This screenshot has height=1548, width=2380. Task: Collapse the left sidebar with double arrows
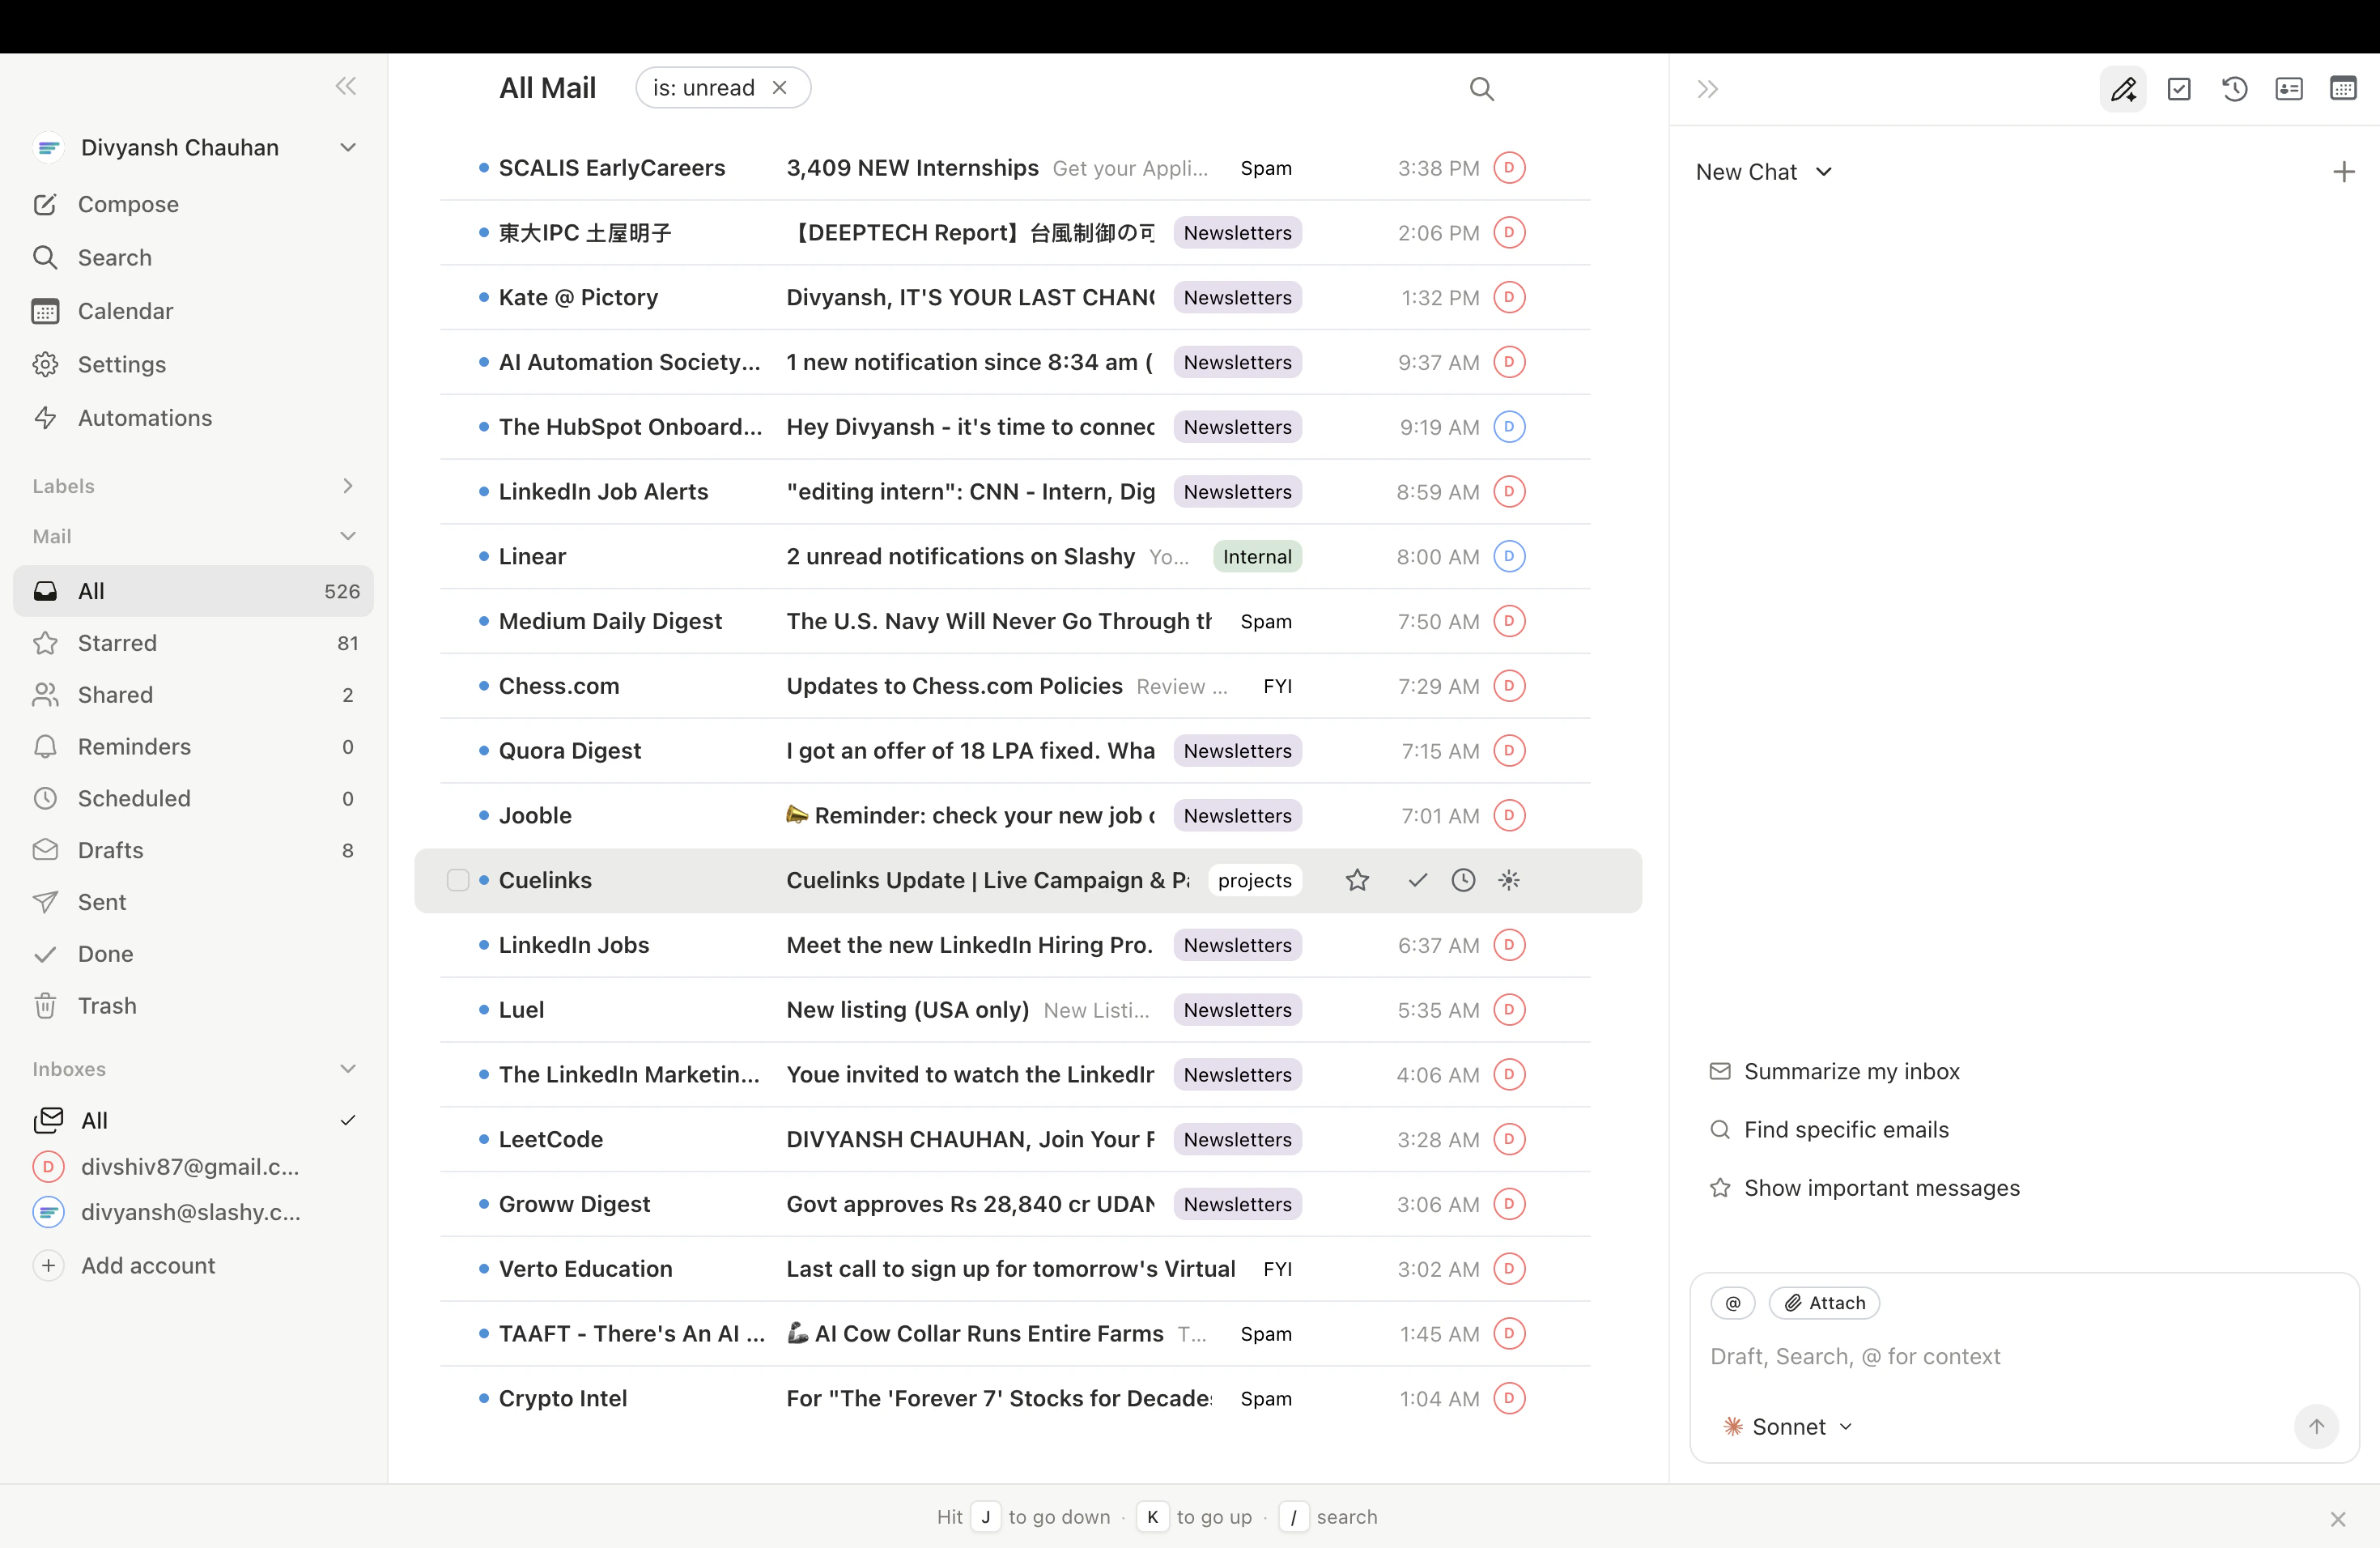point(346,86)
